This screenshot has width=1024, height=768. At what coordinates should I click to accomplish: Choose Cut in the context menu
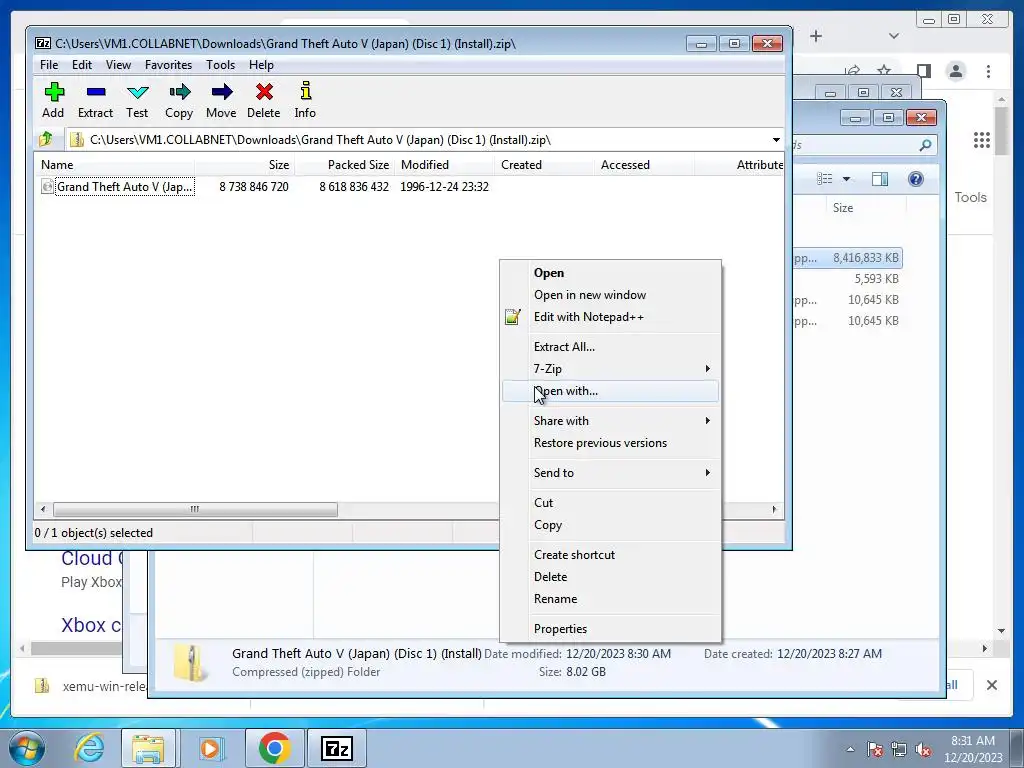click(x=610, y=503)
